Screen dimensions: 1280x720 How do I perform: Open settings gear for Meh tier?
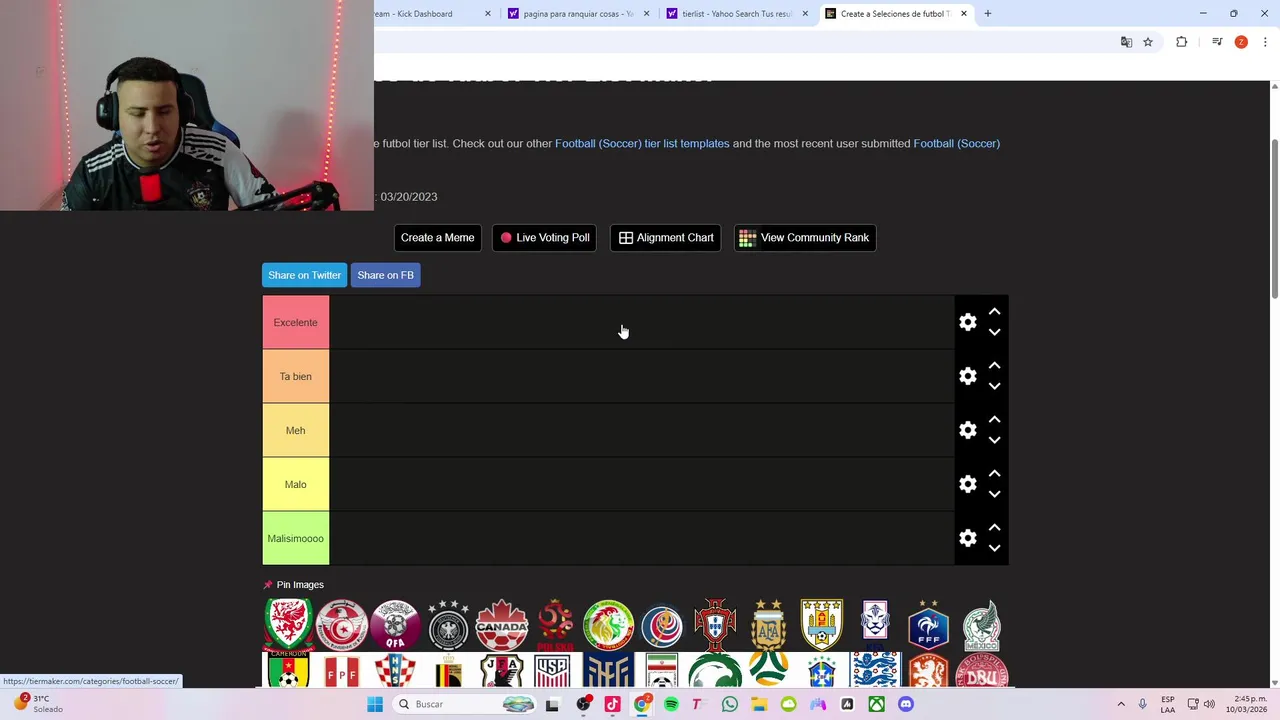pyautogui.click(x=967, y=430)
